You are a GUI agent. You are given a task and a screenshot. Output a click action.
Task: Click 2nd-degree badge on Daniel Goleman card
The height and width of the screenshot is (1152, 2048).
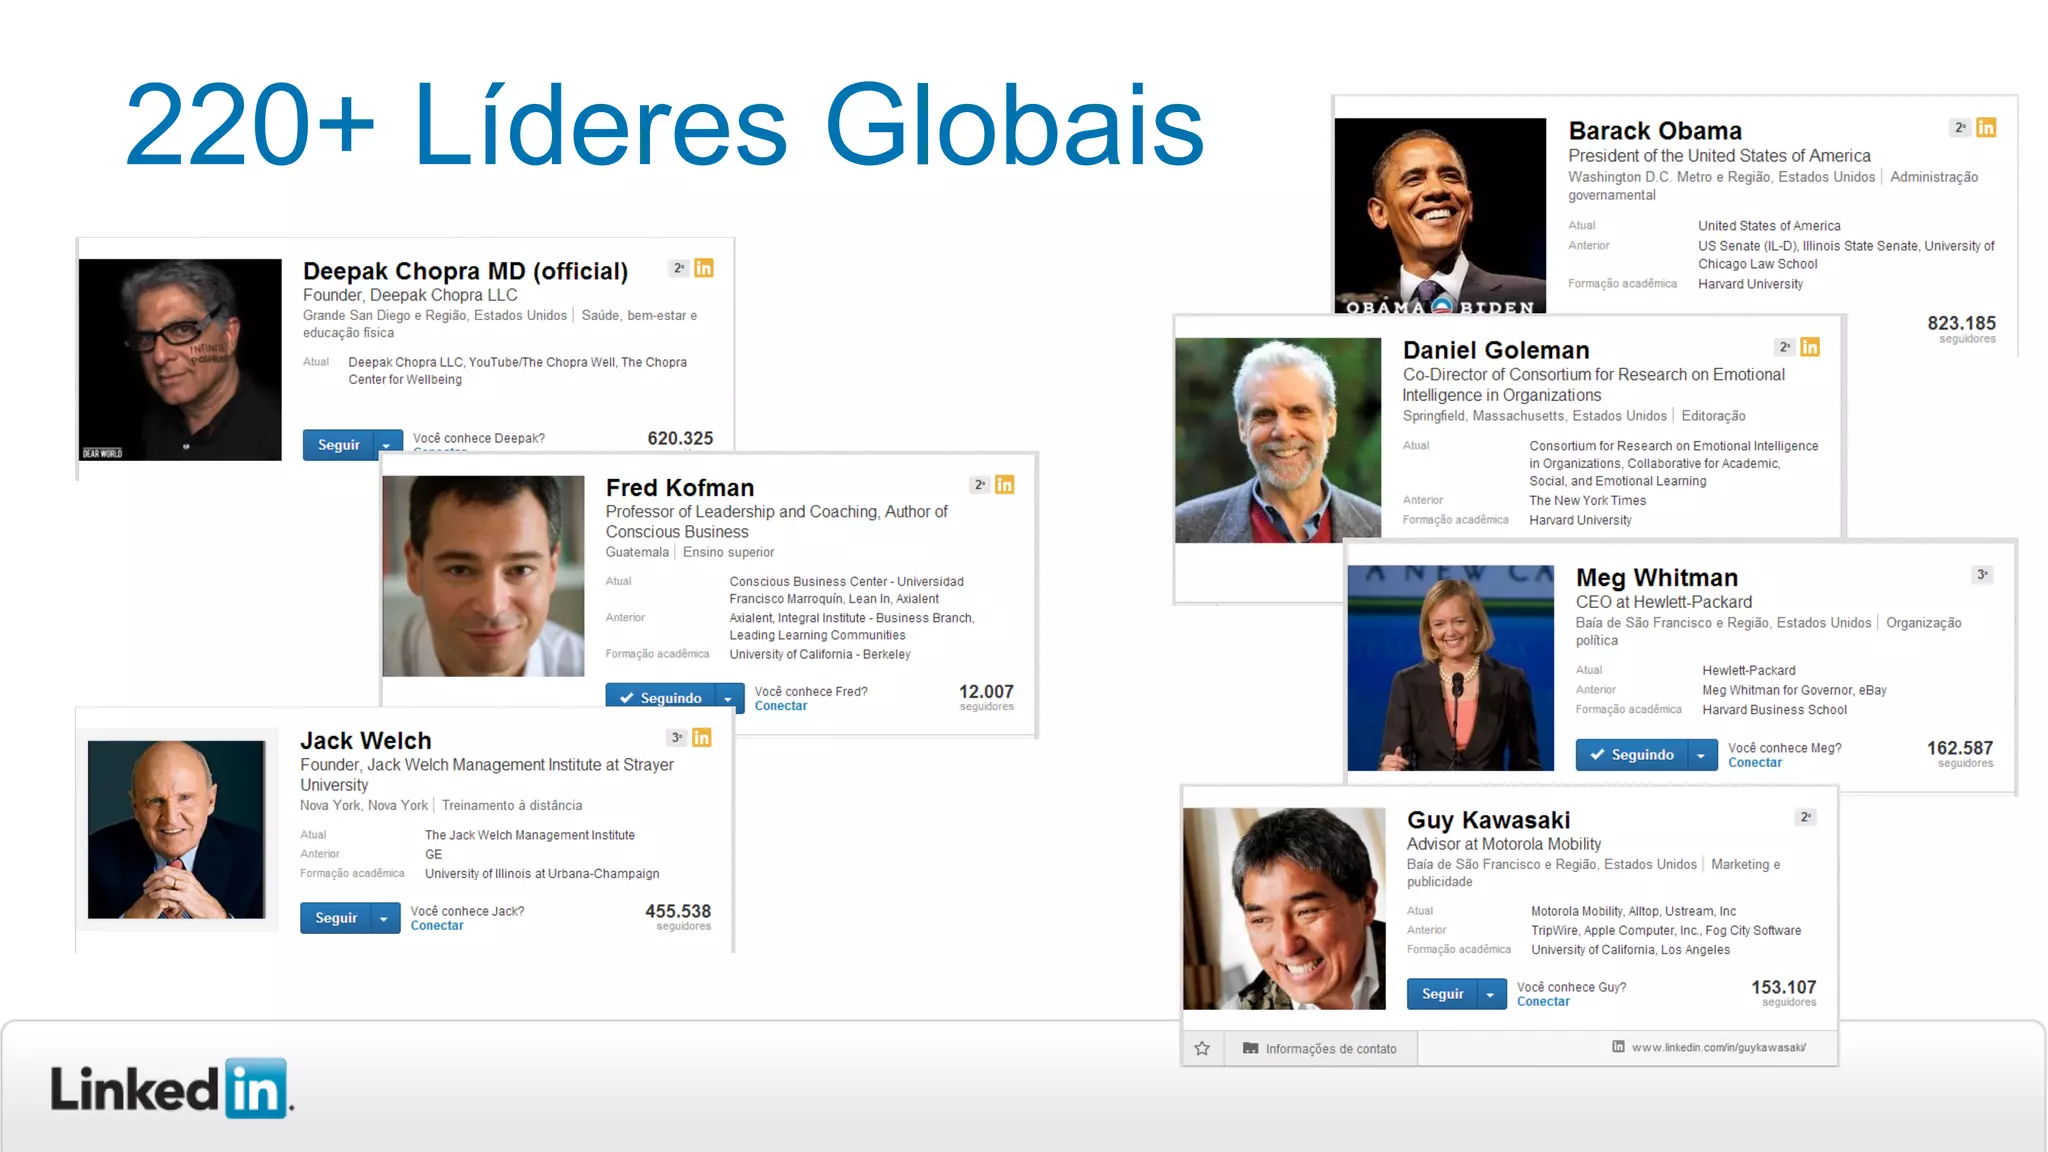click(1785, 347)
